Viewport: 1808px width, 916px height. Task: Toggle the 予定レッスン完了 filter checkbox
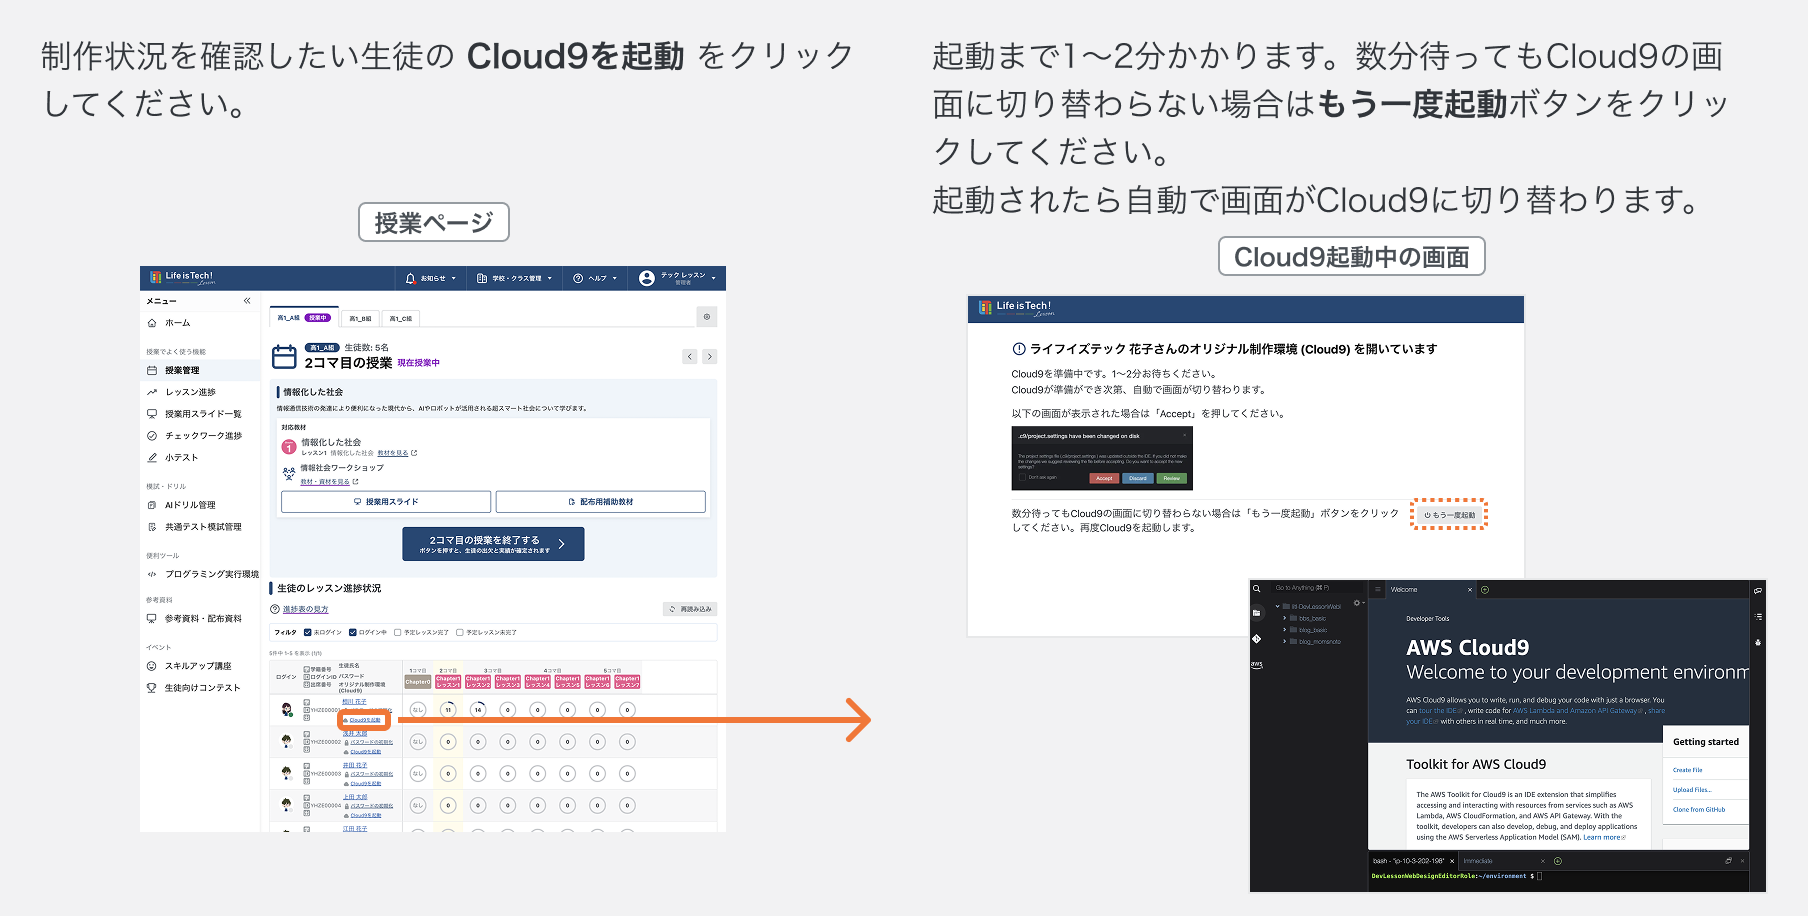click(398, 632)
